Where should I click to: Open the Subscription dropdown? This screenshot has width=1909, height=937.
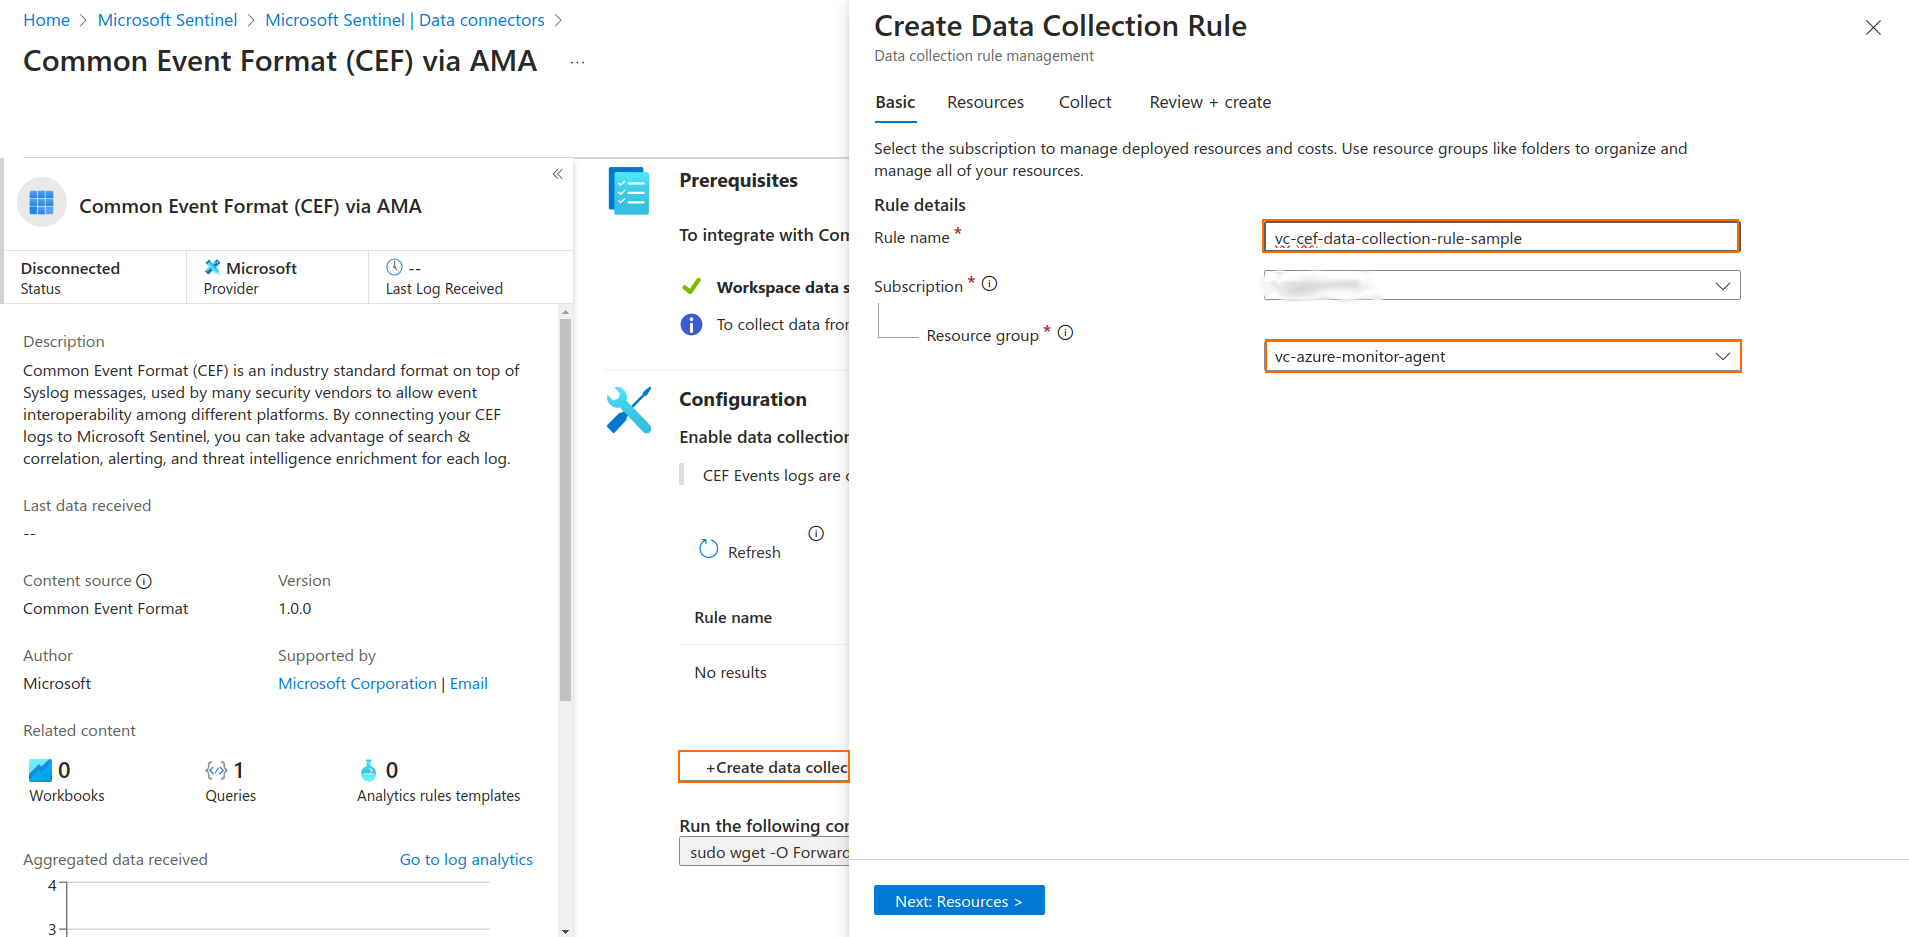pyautogui.click(x=1502, y=286)
